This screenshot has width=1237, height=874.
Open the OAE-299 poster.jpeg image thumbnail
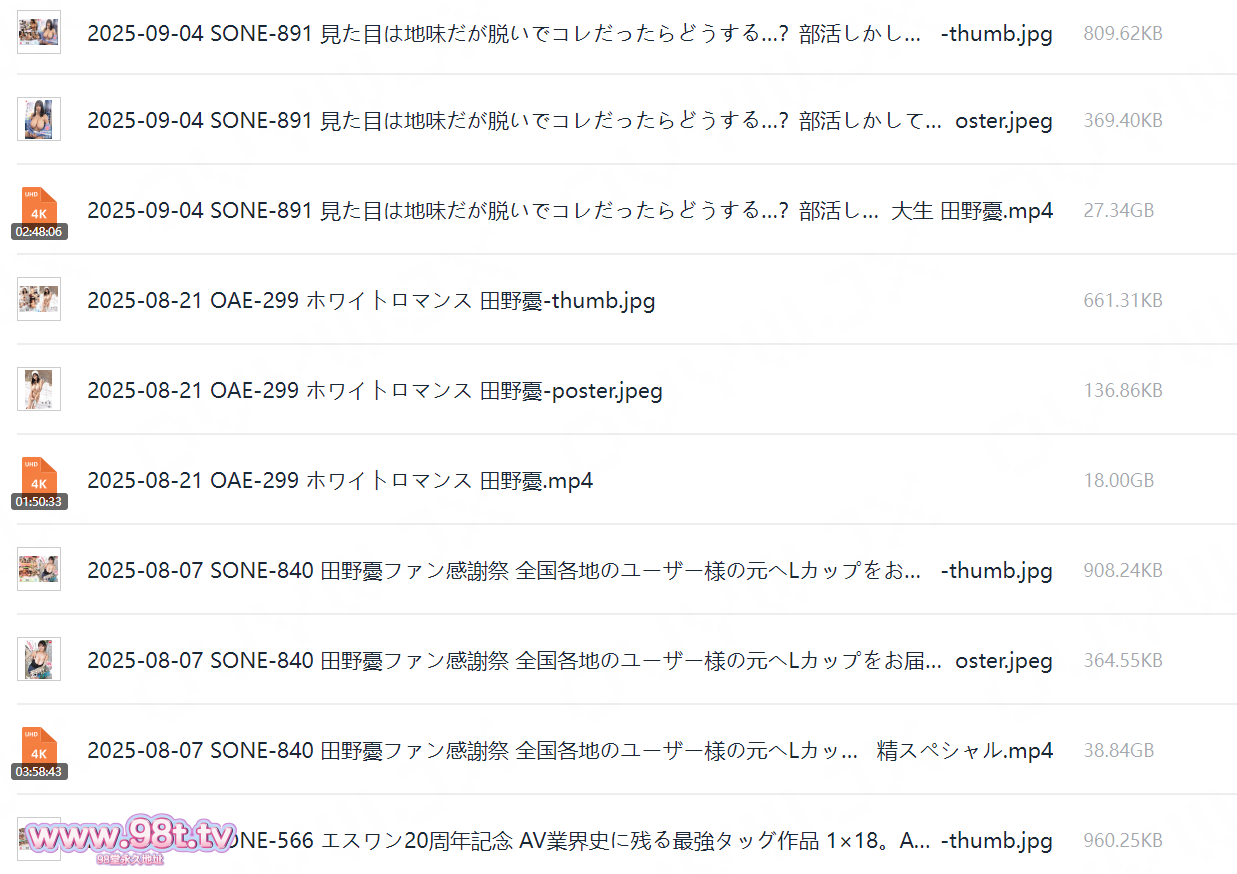pos(39,390)
